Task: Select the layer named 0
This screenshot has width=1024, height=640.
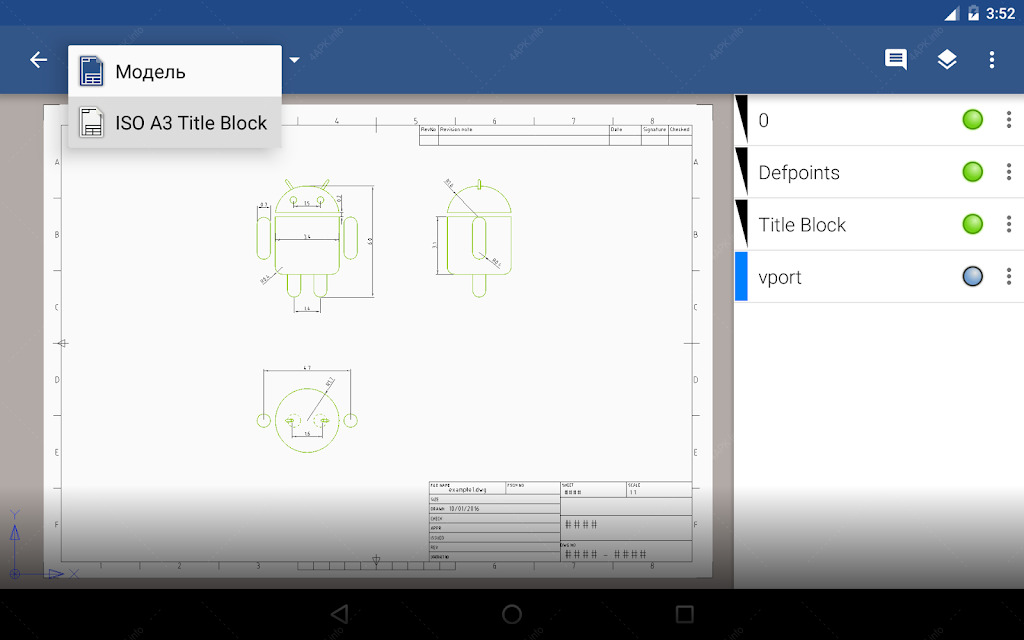Action: 763,120
